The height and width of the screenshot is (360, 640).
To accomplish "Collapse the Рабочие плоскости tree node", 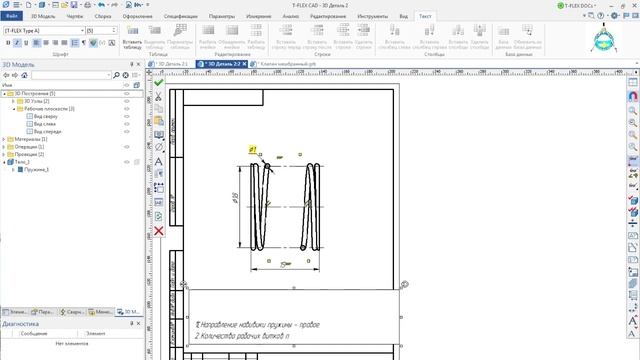I will [13, 109].
